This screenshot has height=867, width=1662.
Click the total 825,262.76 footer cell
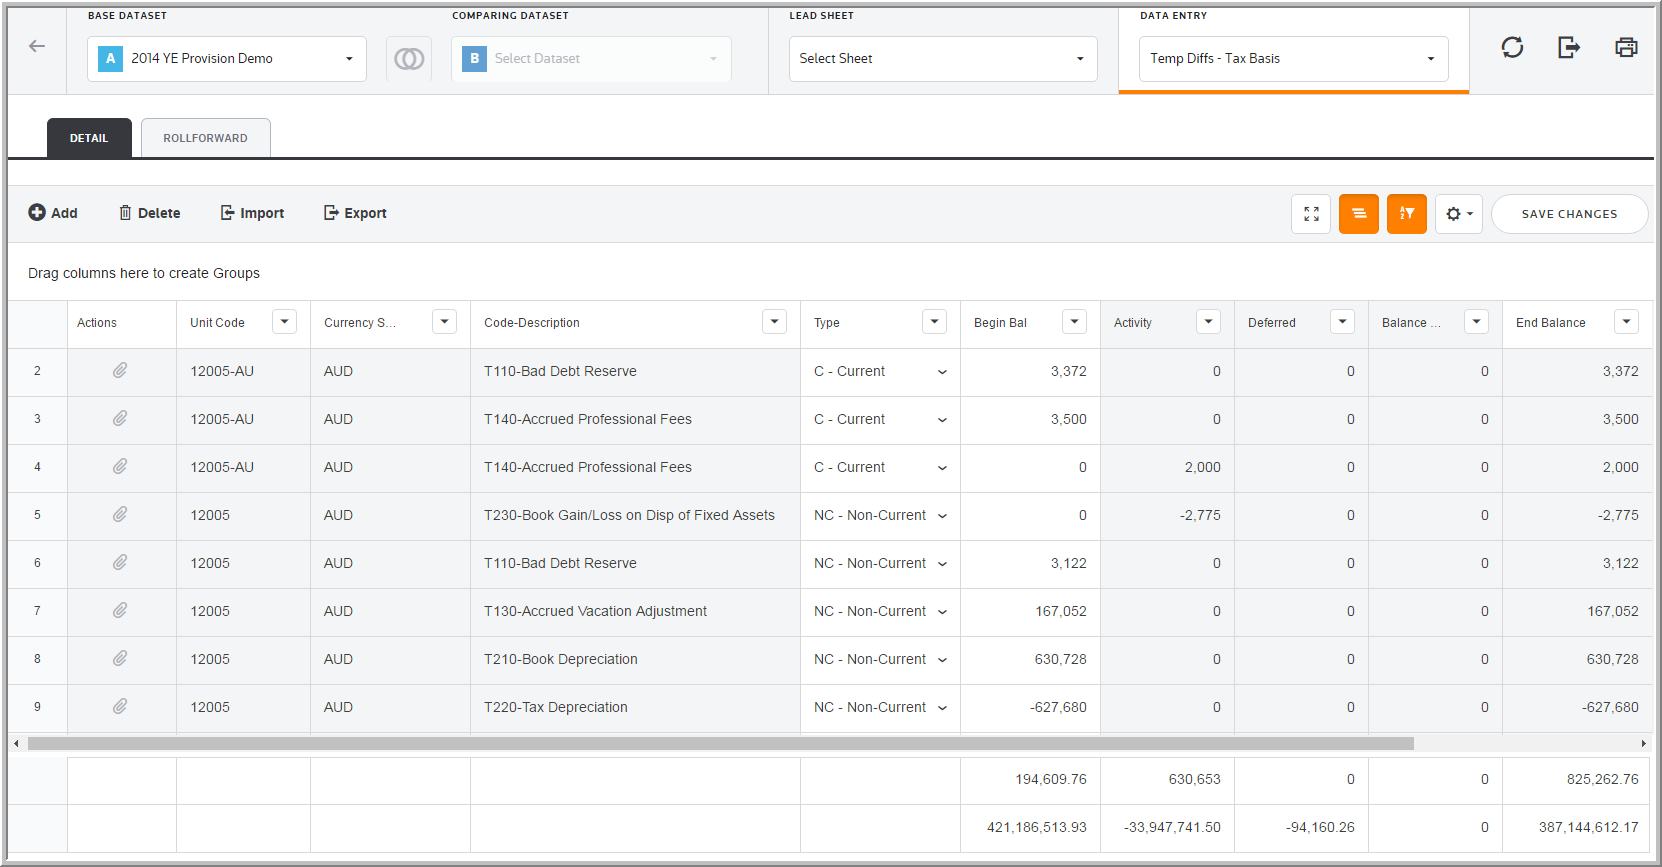tap(1577, 780)
